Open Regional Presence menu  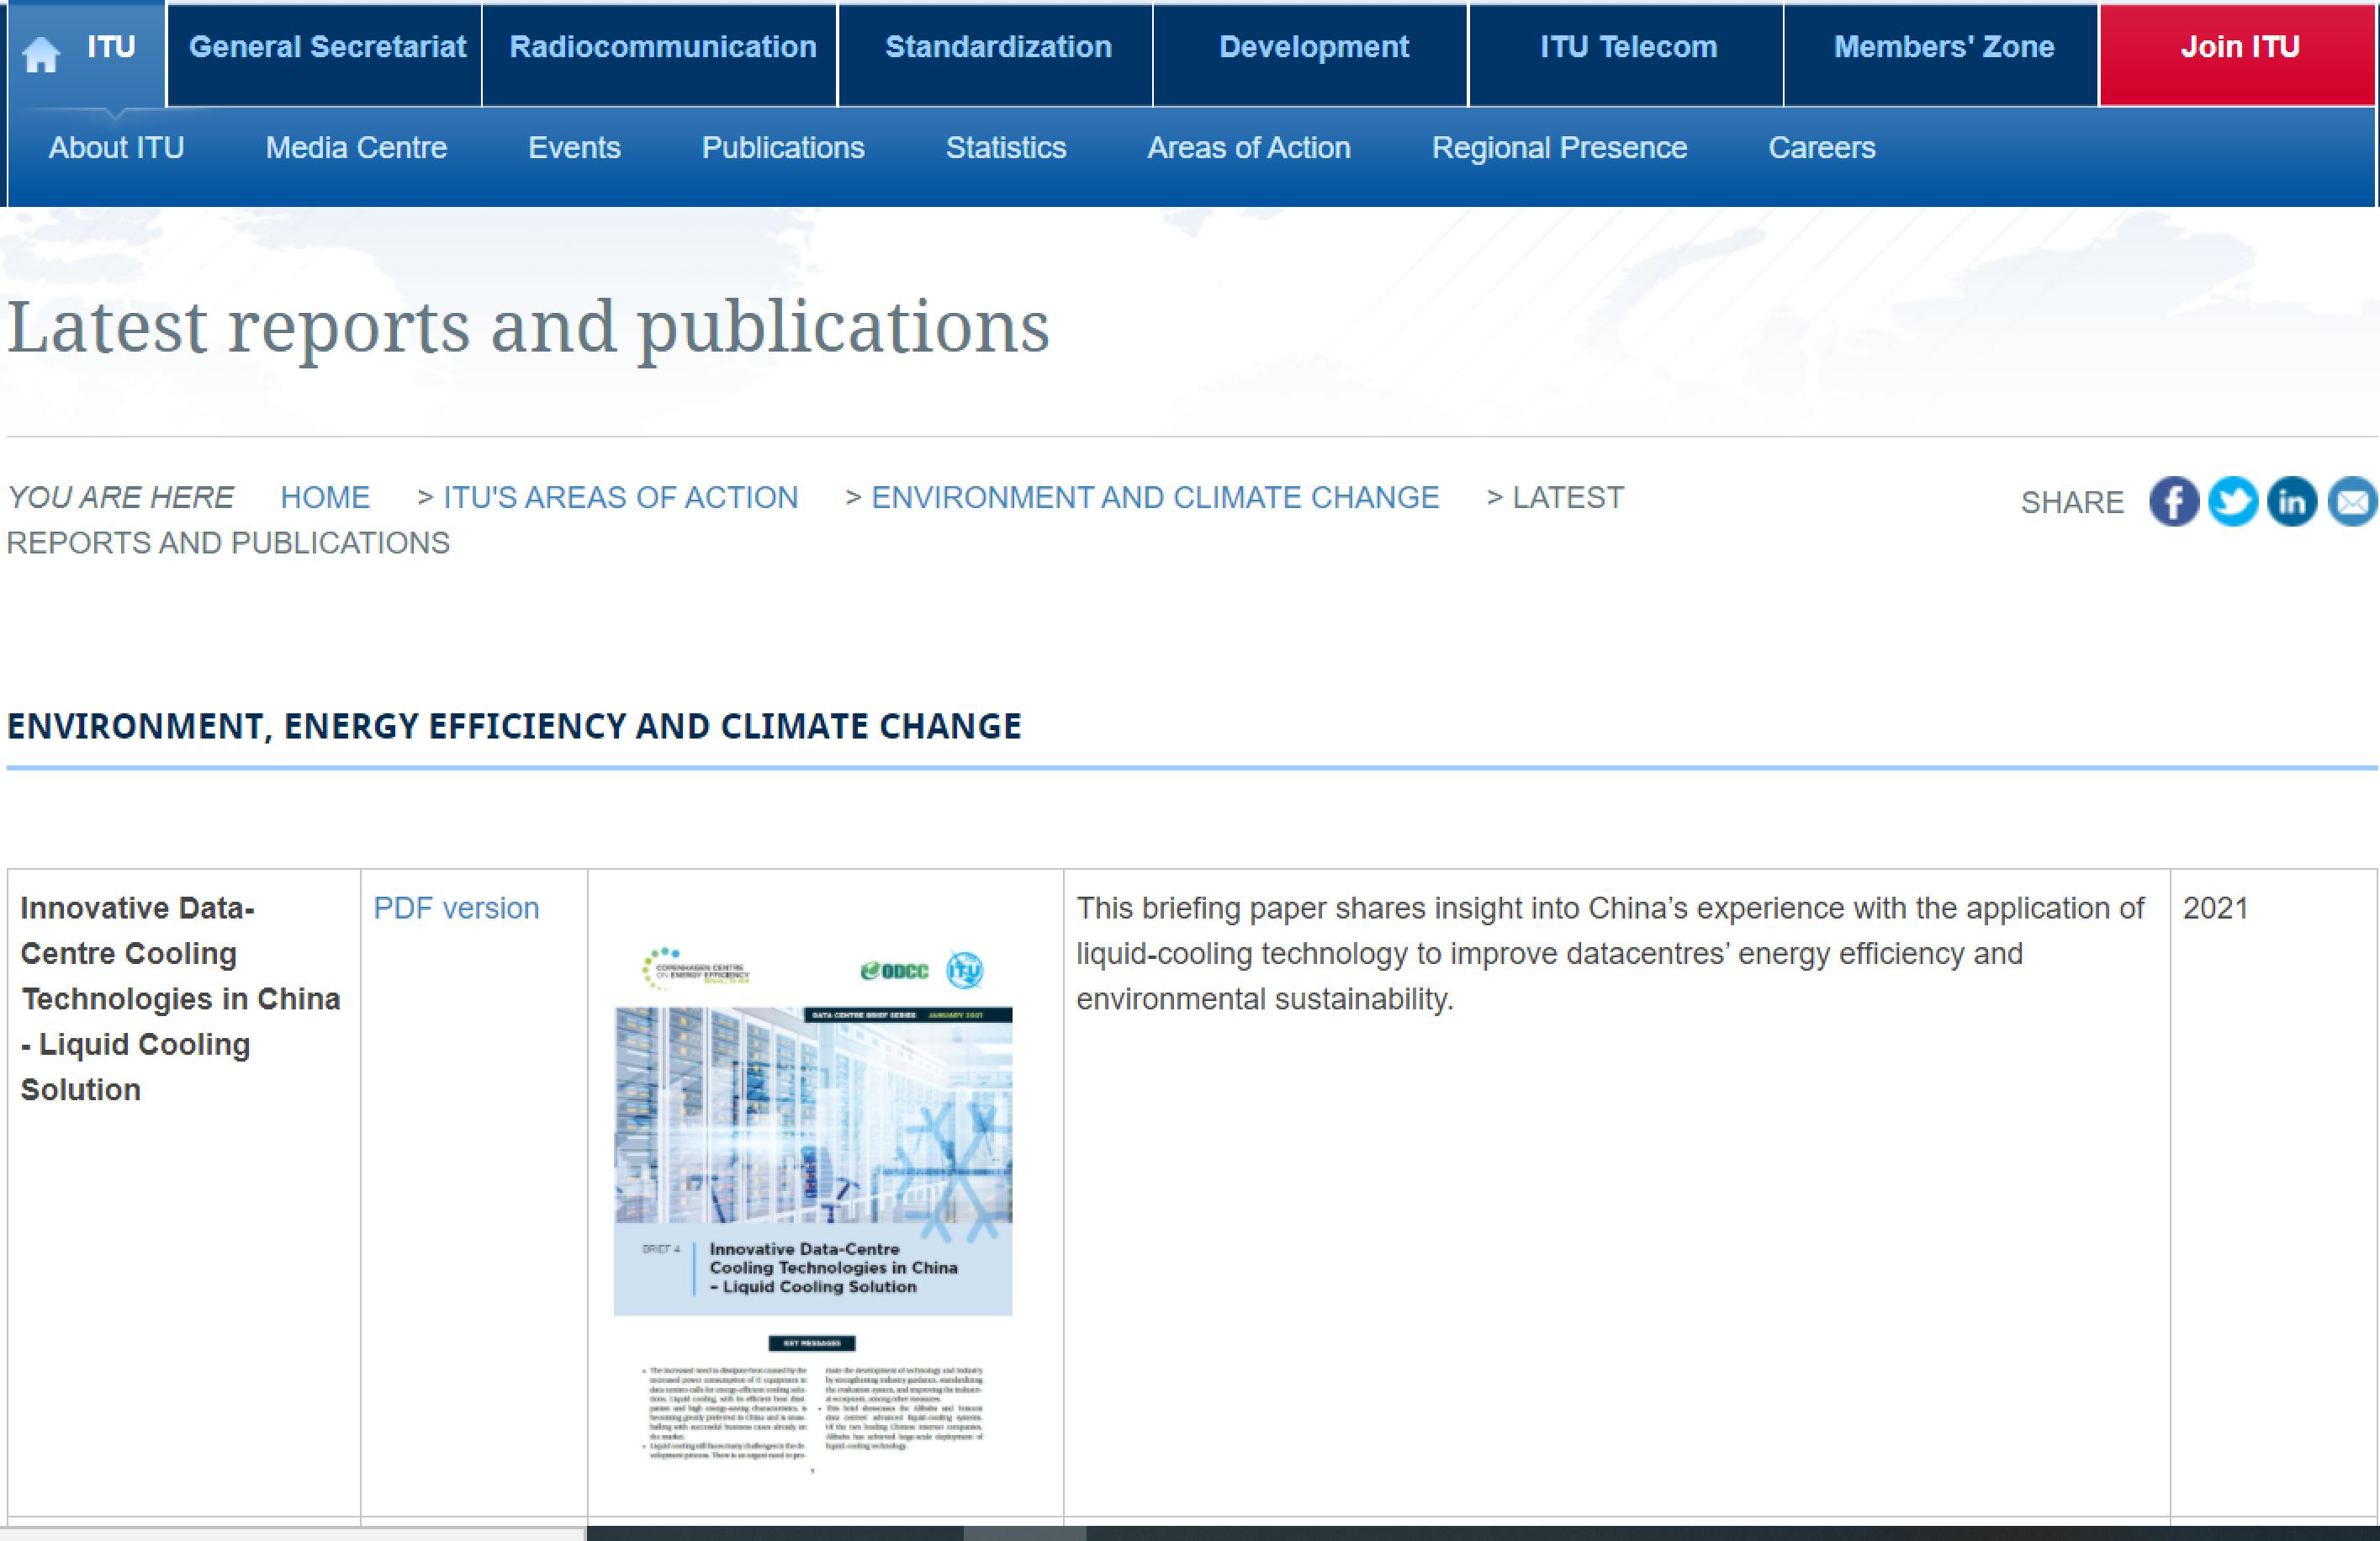(1559, 148)
